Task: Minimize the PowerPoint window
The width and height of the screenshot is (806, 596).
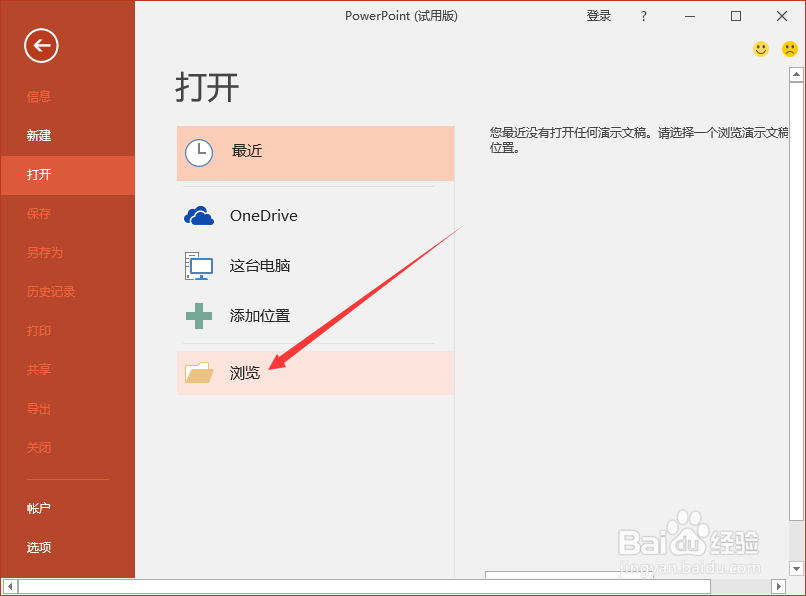Action: point(690,16)
